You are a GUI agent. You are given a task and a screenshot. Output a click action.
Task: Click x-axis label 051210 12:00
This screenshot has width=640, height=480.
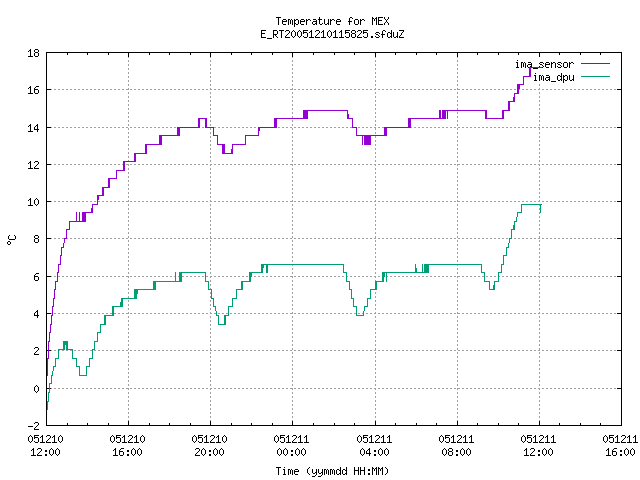tap(45, 446)
